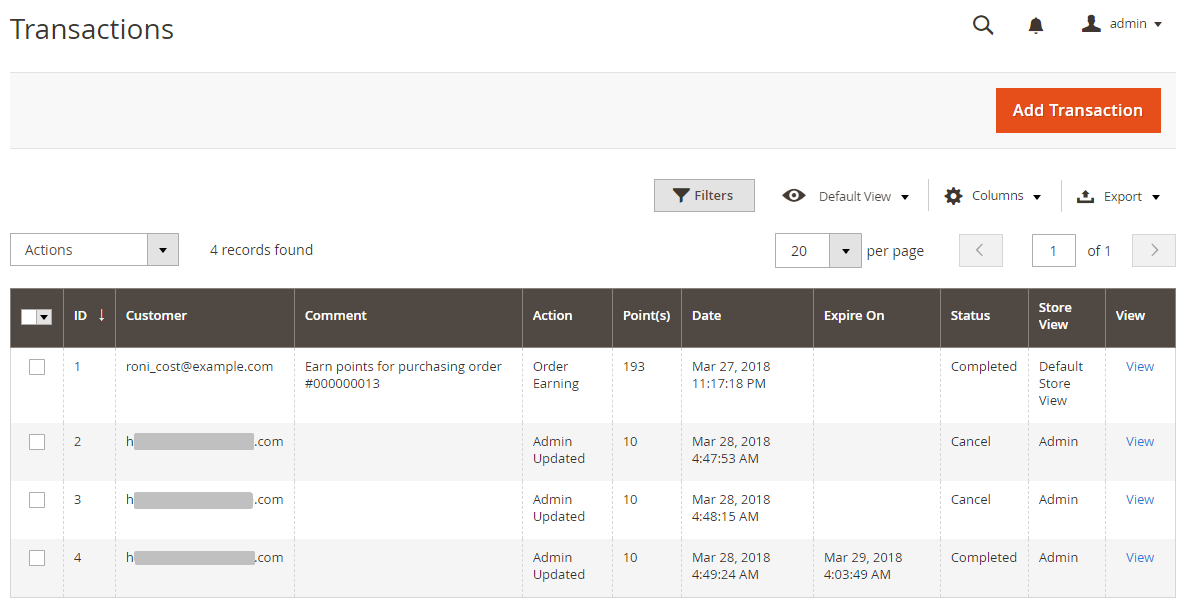Expand the per page count dropdown

pos(845,251)
